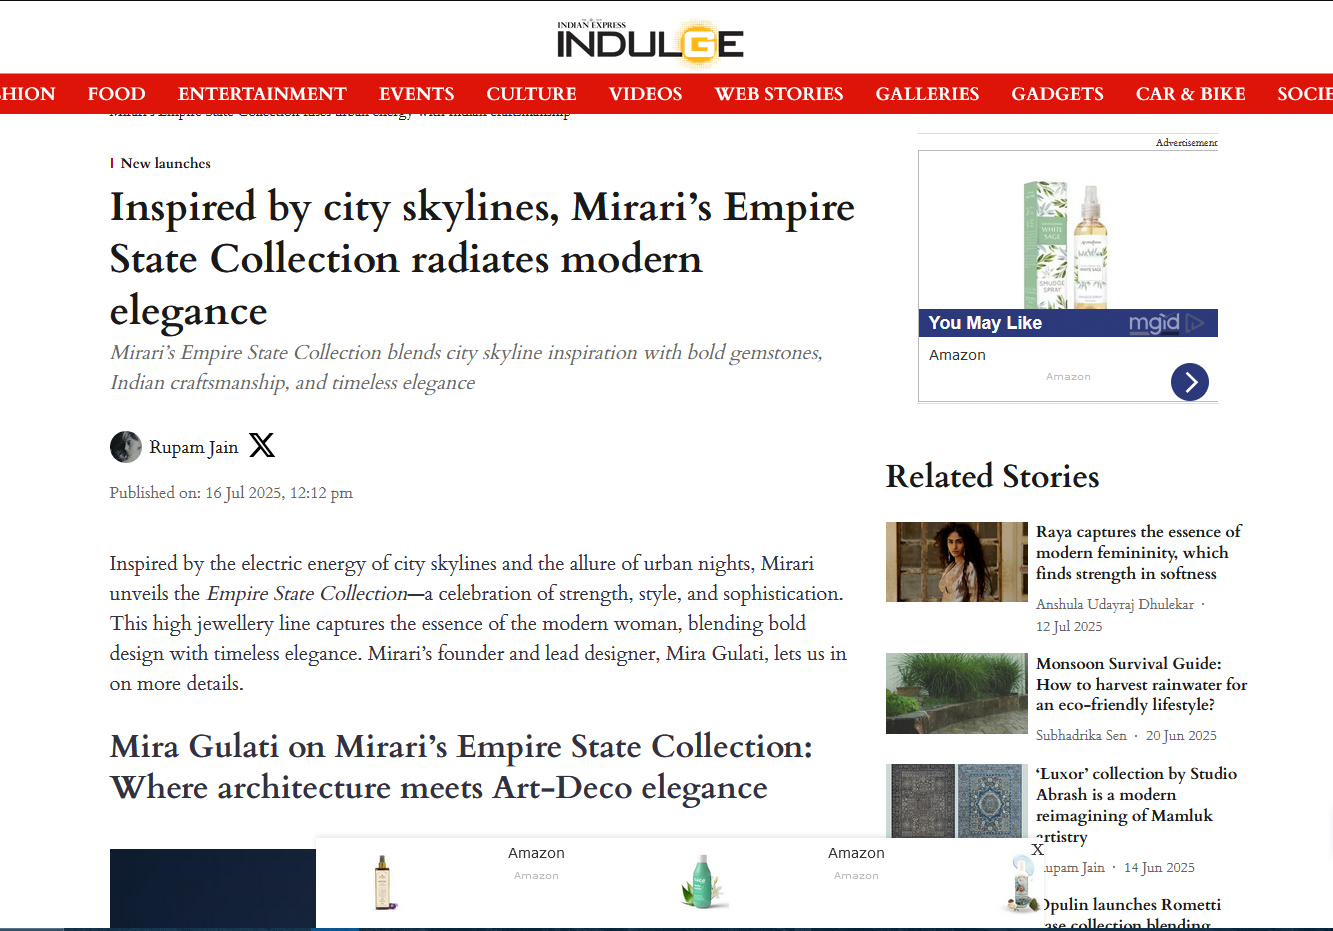Open the Raya story thumbnail image
The height and width of the screenshot is (931, 1333).
pos(957,562)
